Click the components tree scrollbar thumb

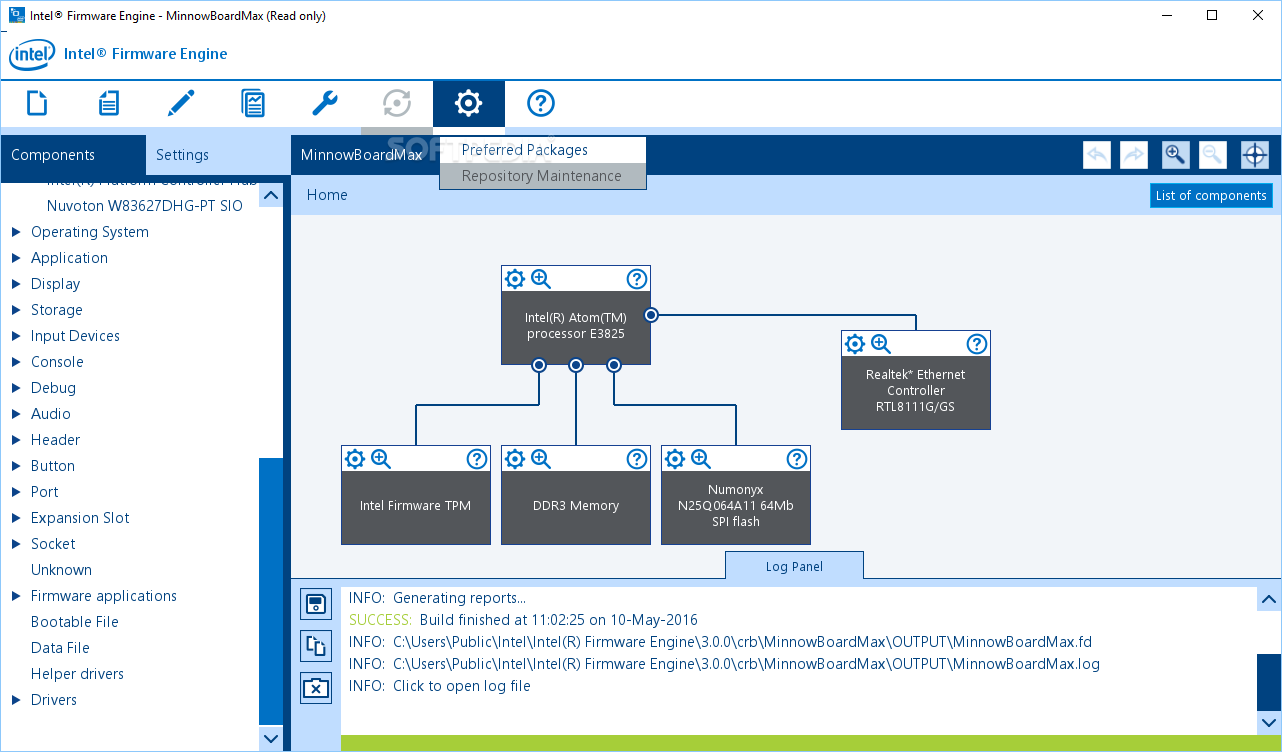[x=271, y=591]
